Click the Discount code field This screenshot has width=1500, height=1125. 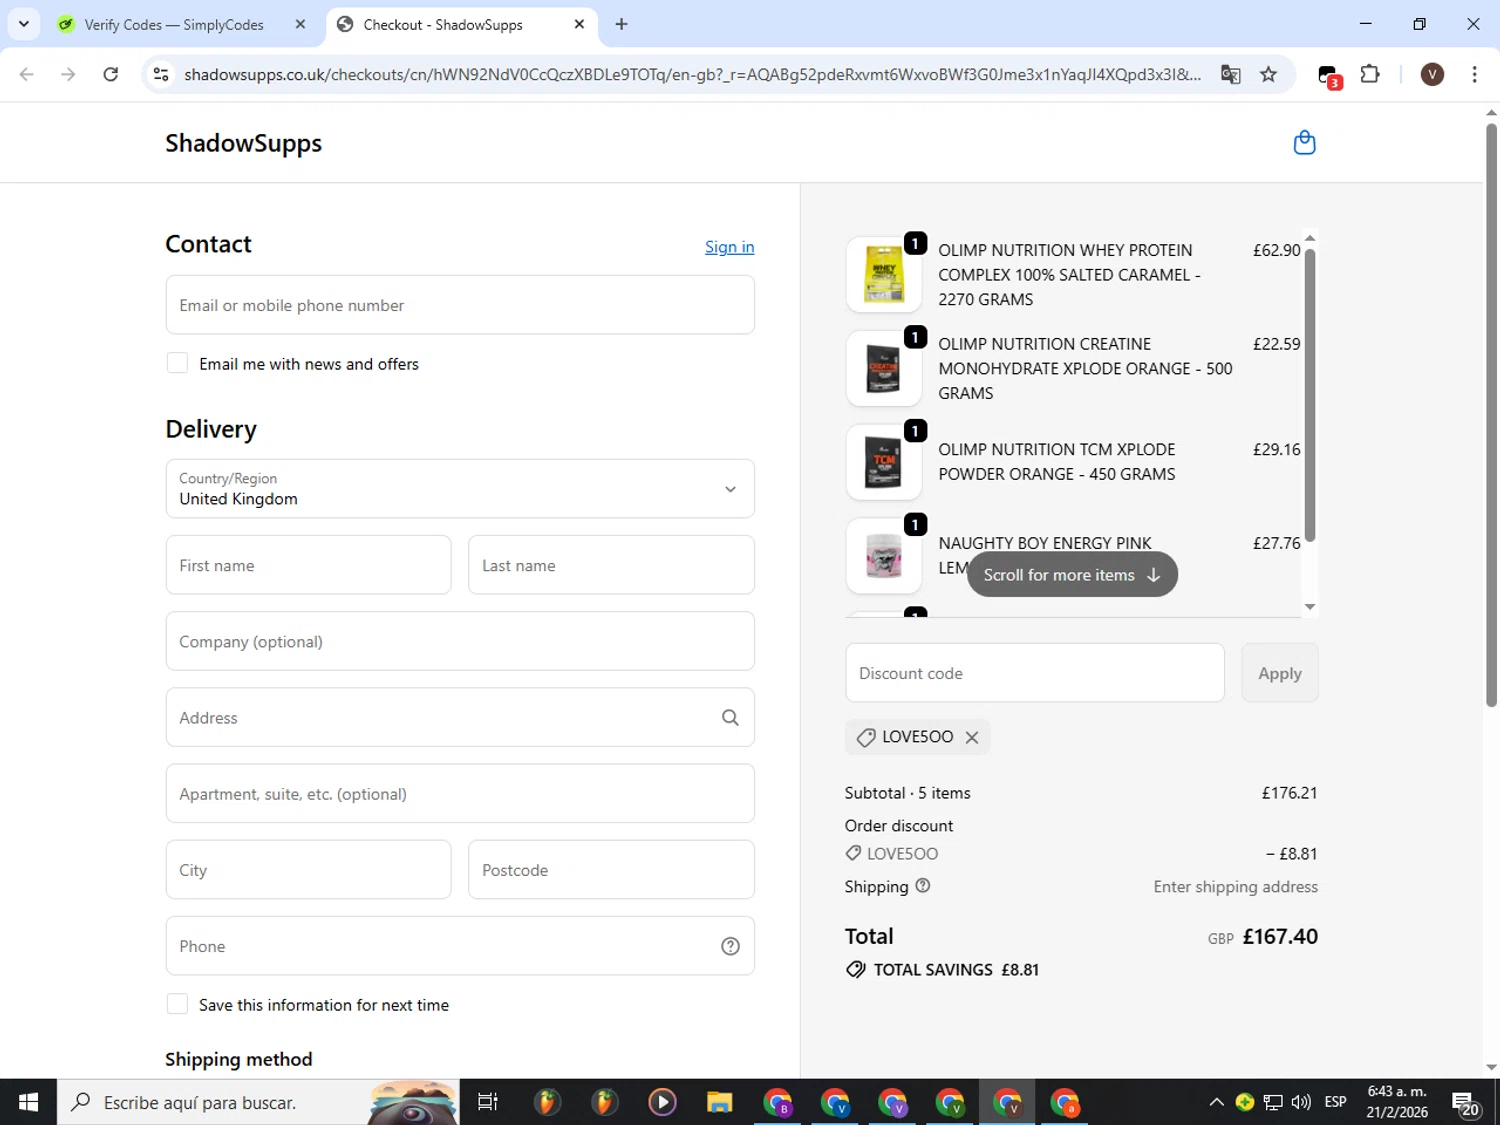tap(1035, 673)
